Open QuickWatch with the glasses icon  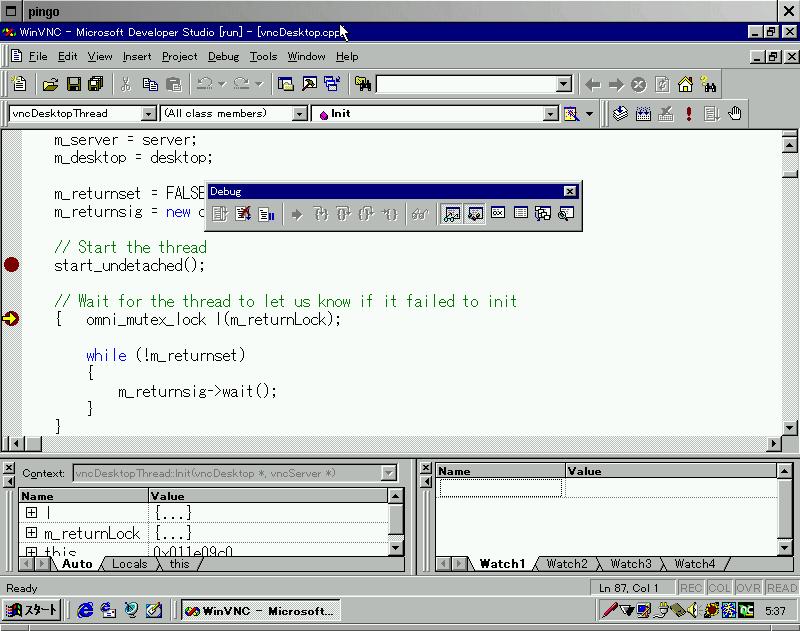point(420,214)
